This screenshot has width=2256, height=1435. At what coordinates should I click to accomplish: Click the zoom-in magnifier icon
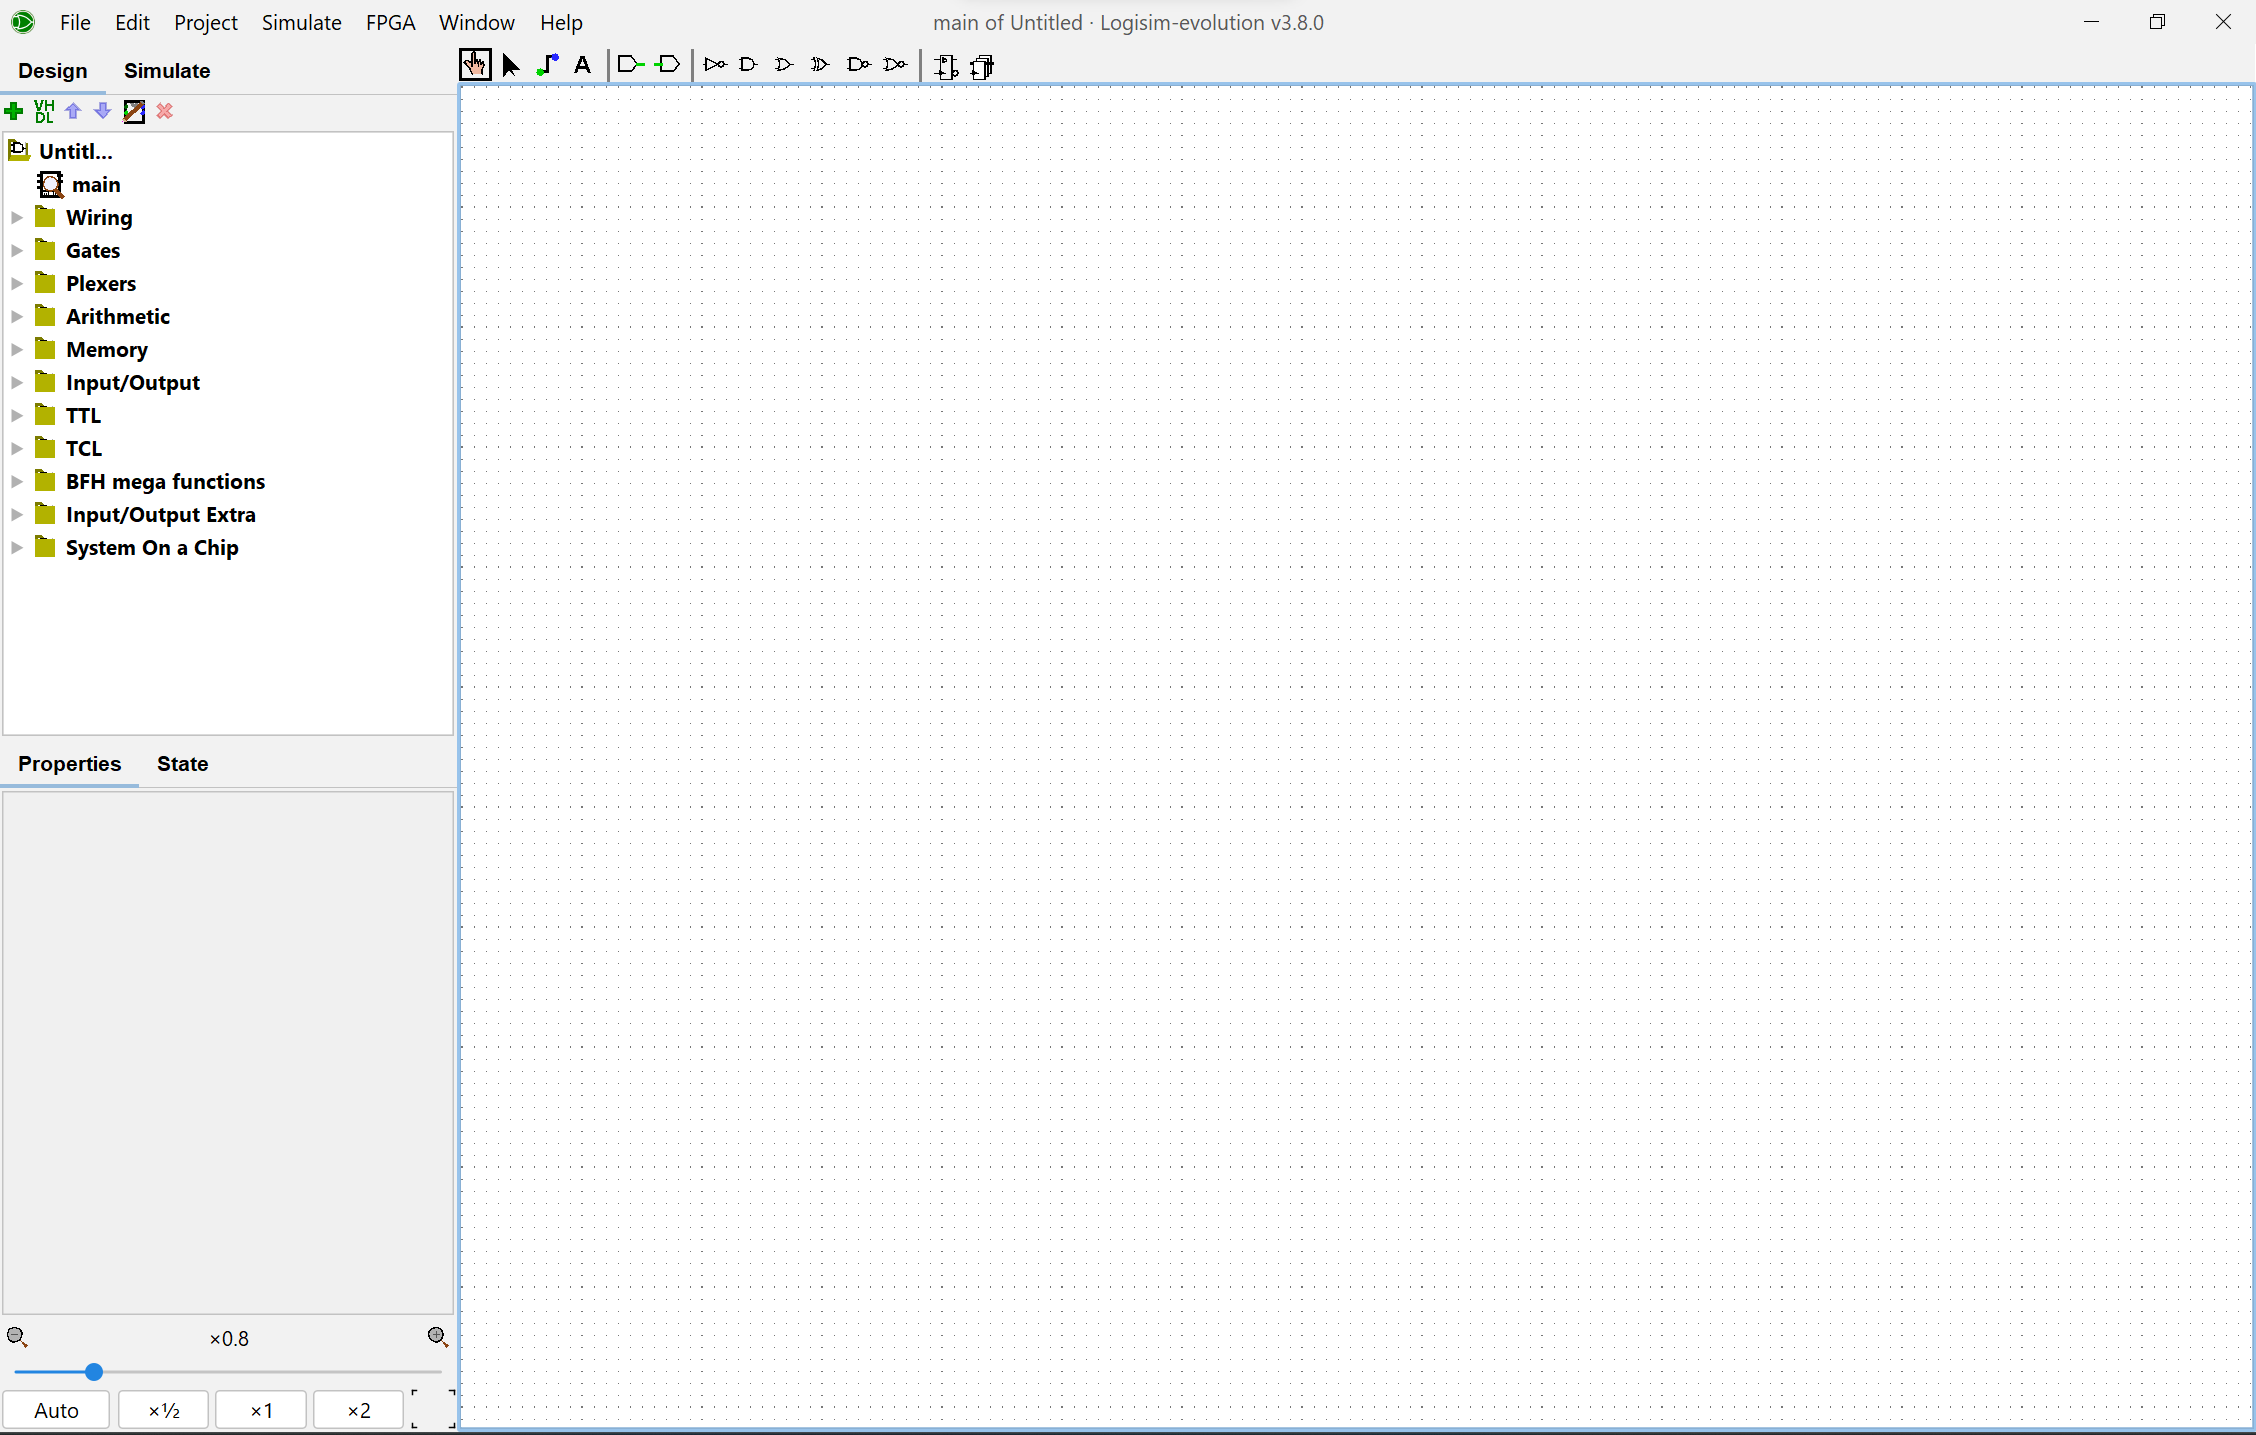click(437, 1337)
